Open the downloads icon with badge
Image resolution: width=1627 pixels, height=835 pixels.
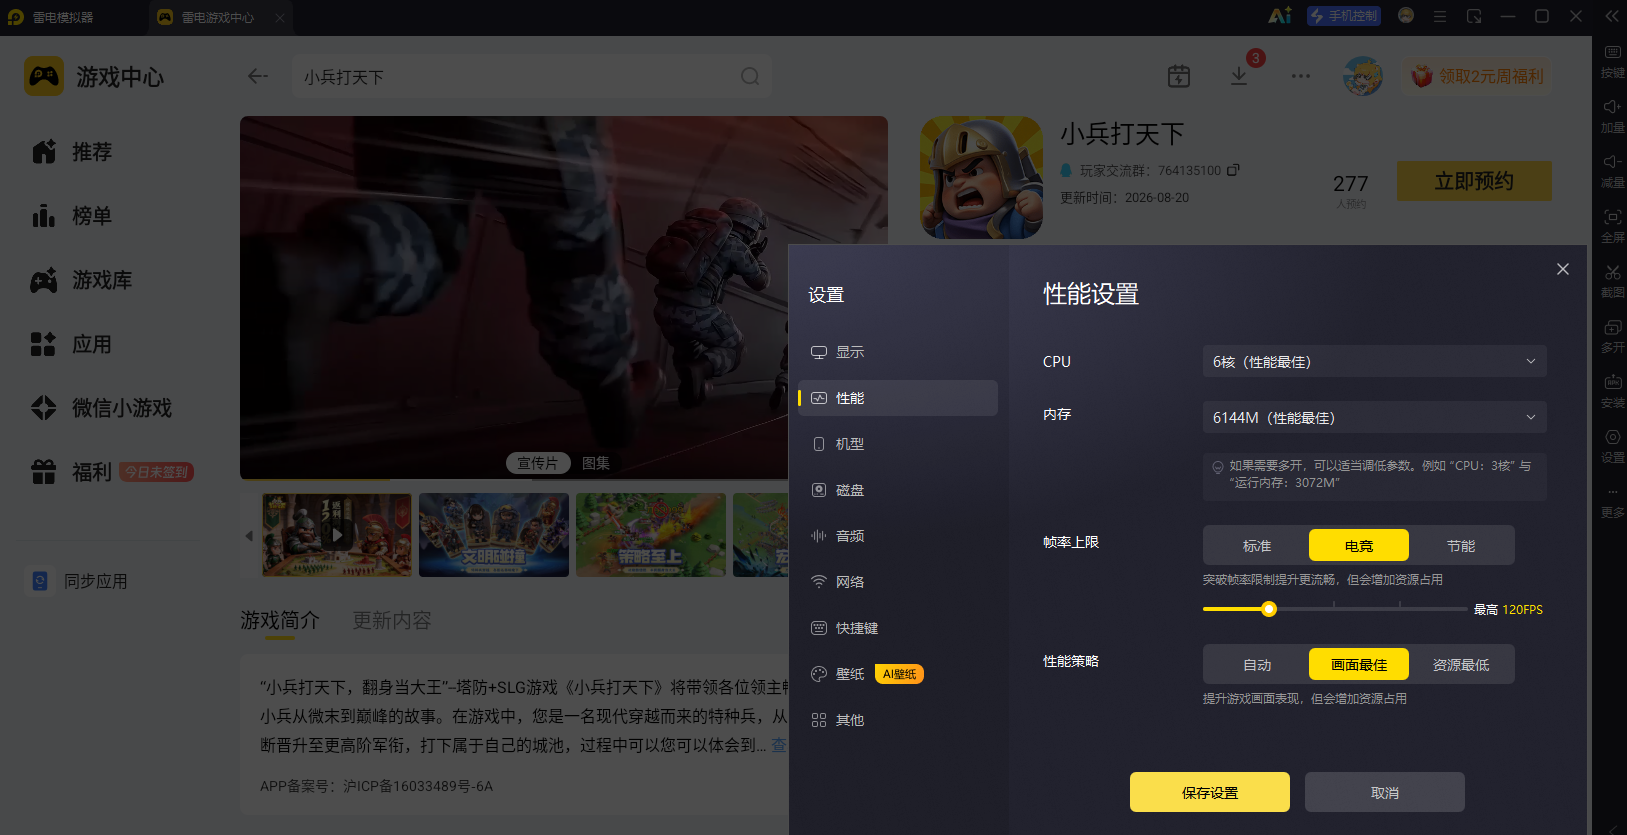pyautogui.click(x=1239, y=76)
